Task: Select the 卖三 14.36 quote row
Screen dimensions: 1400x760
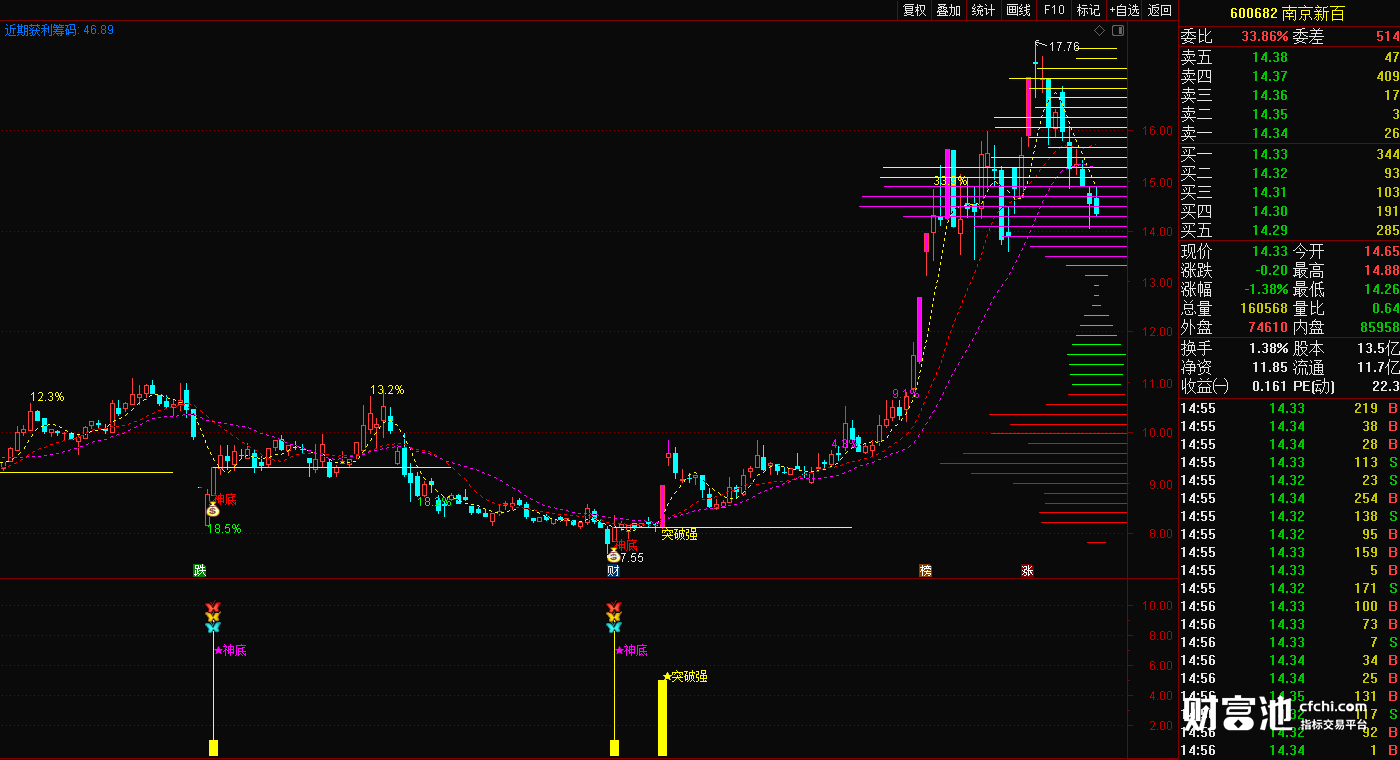Action: click(1290, 95)
